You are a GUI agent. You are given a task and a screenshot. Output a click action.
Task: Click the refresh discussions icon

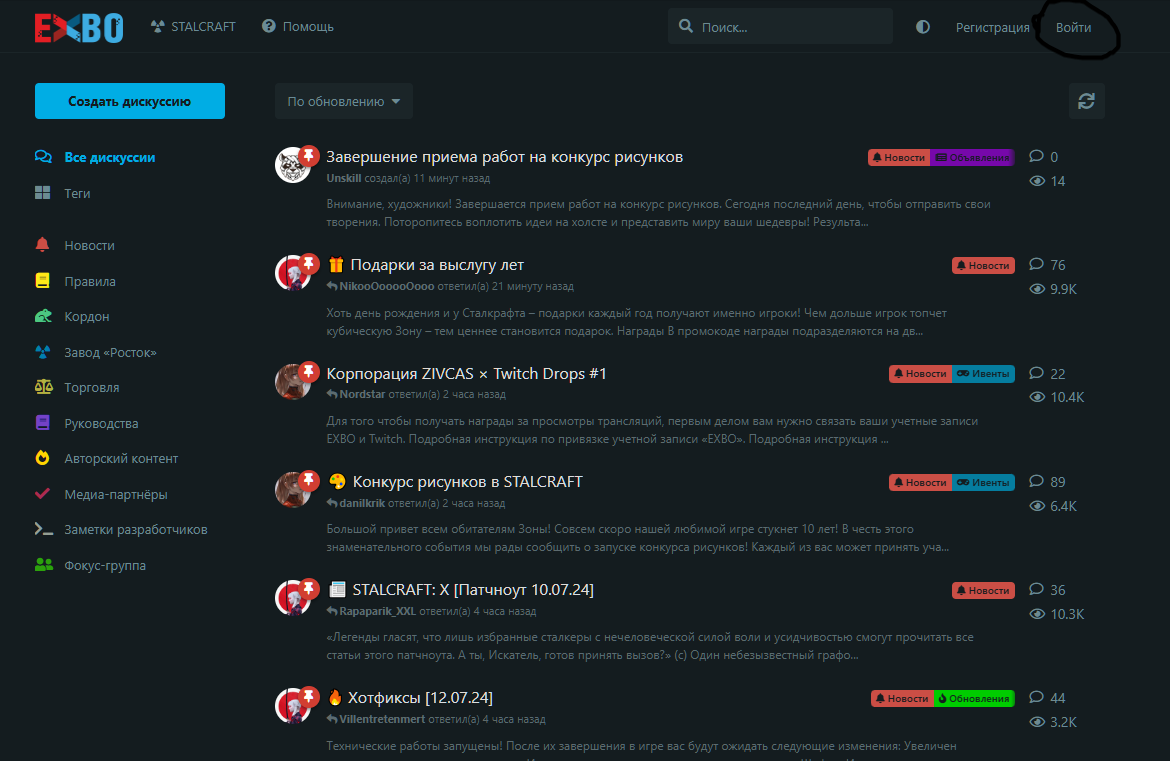click(x=1086, y=101)
